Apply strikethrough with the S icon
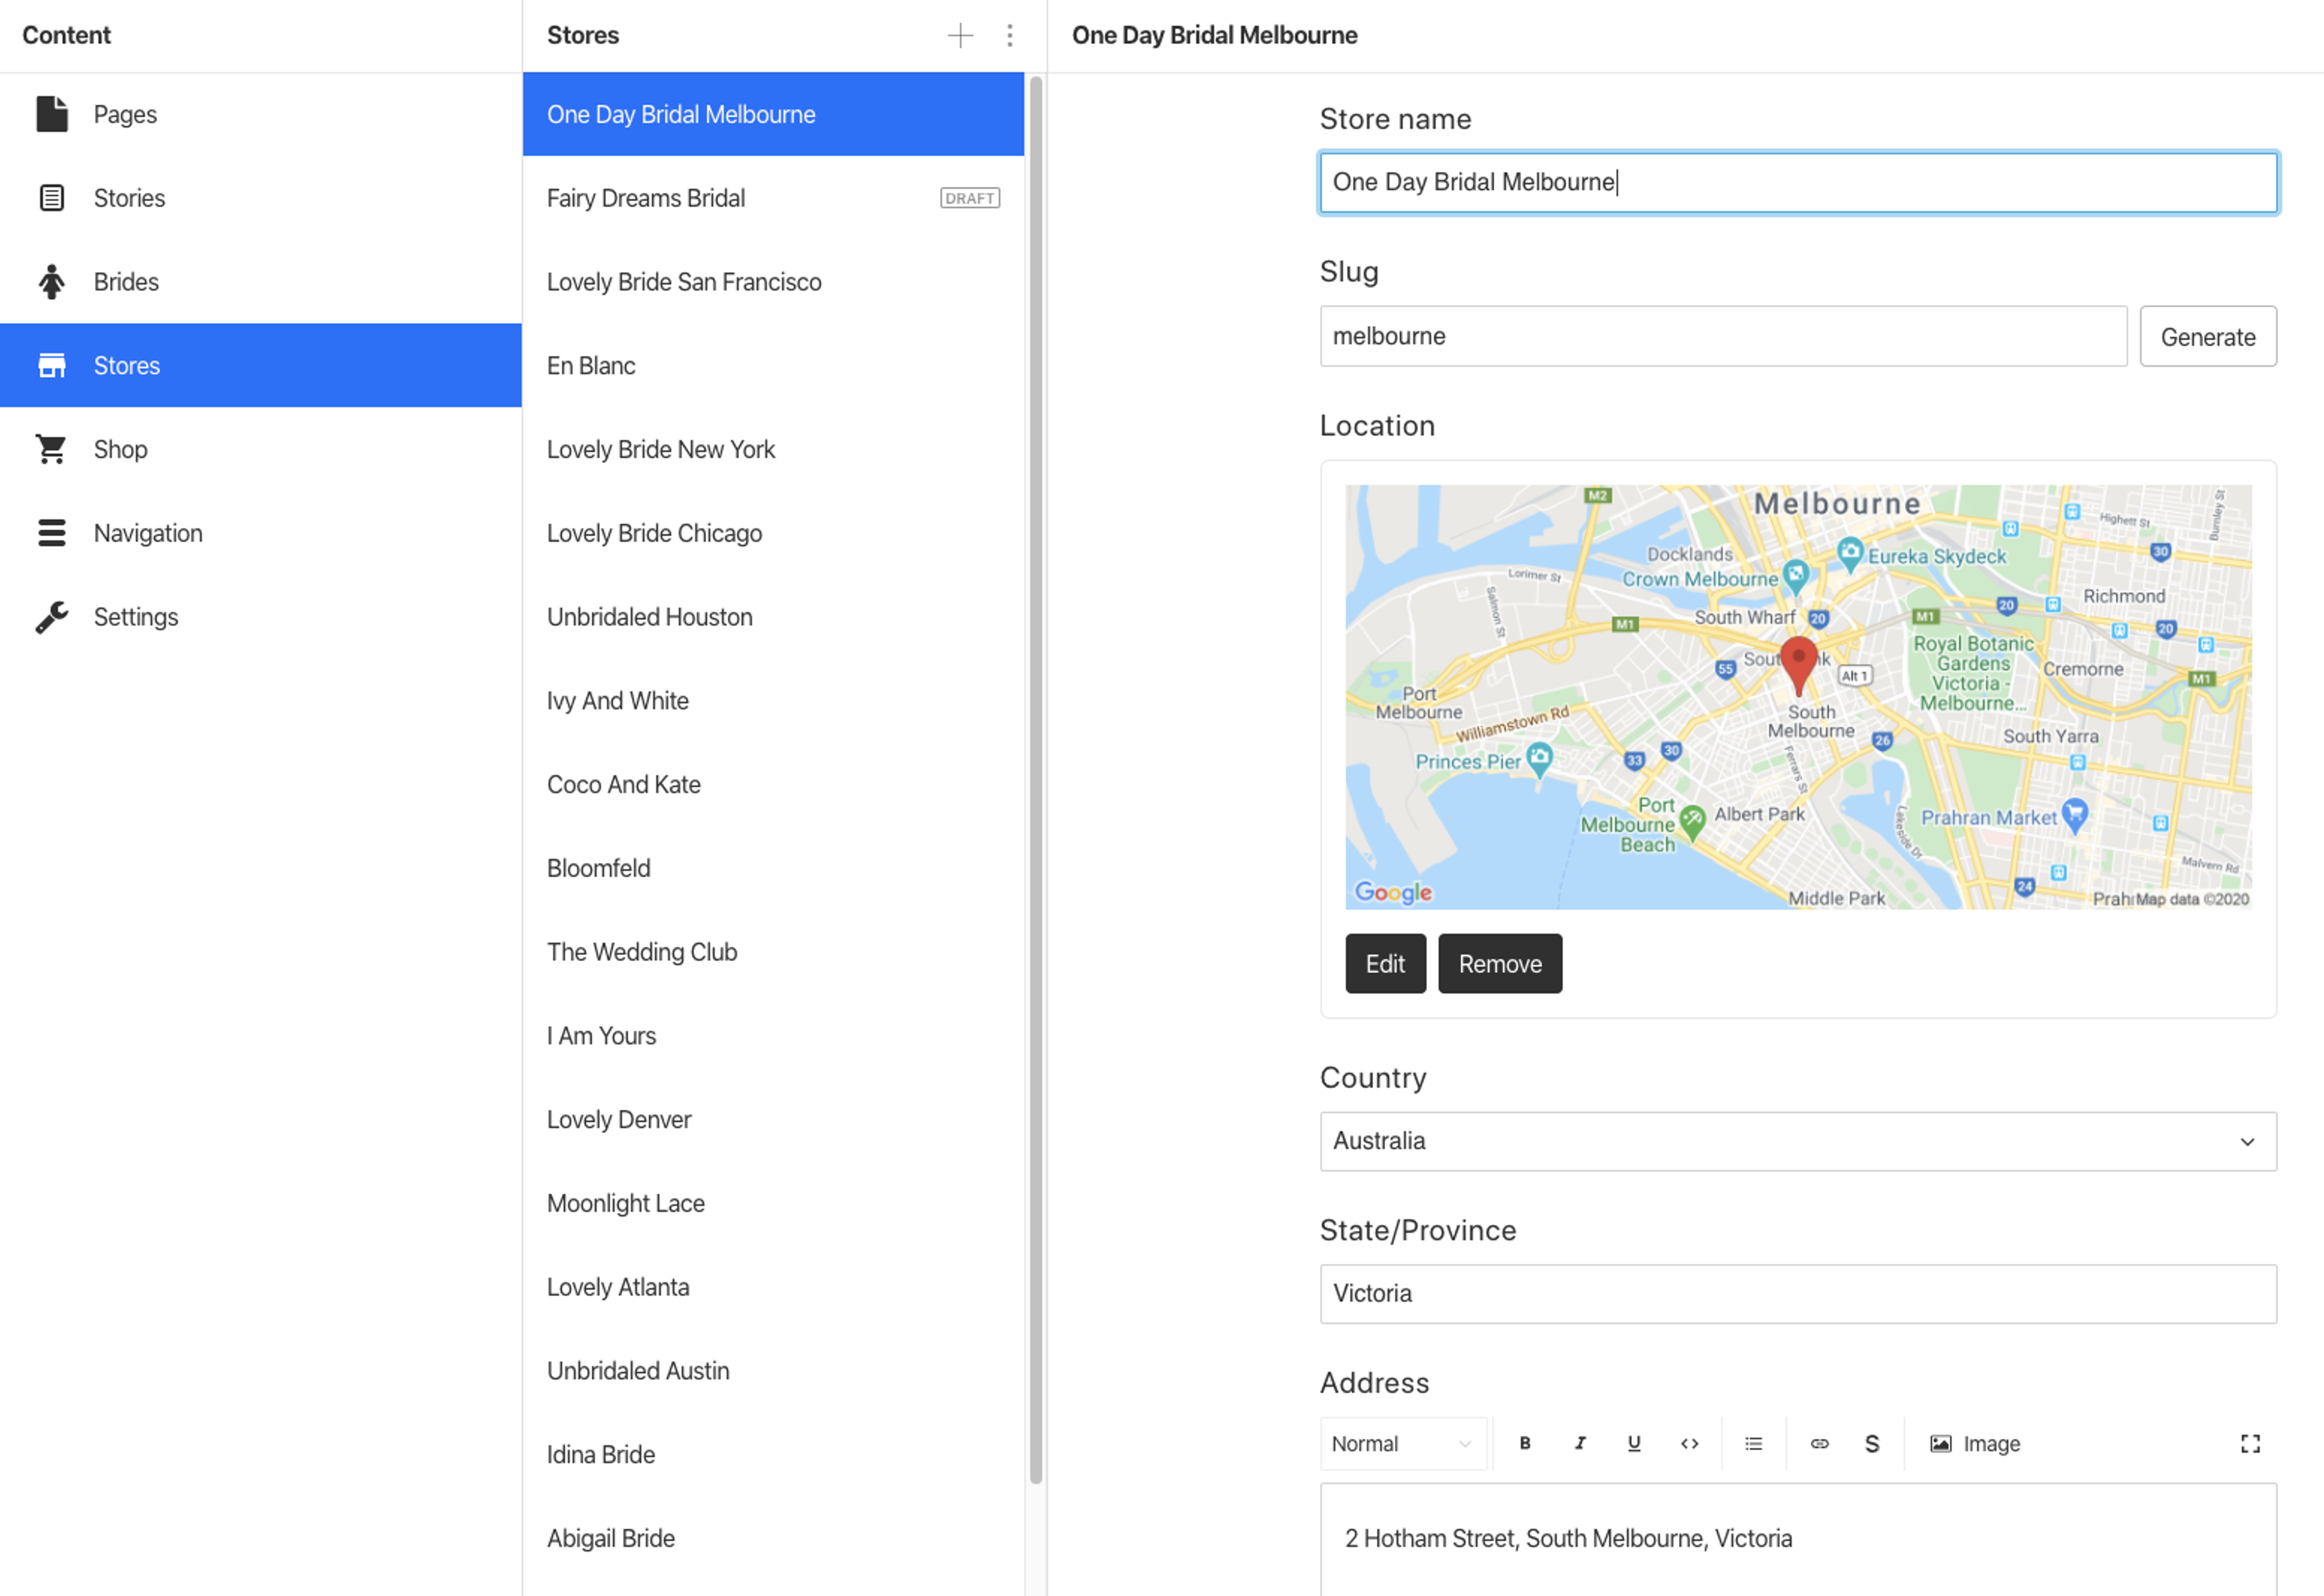Screen dimensions: 2324x1596 point(1871,1443)
